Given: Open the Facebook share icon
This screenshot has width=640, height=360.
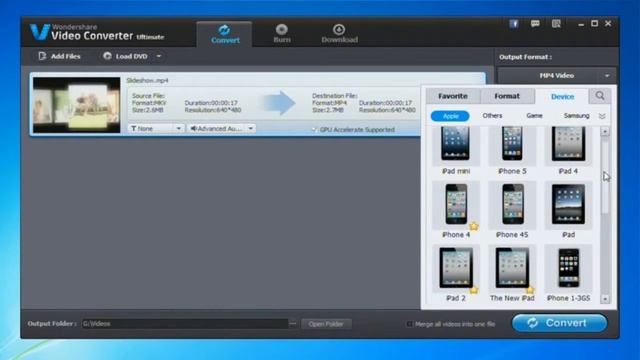Looking at the screenshot, I should coord(514,24).
